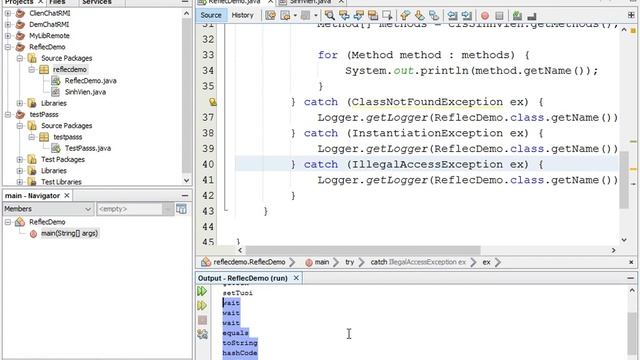Viewport: 640px width, 360px height.
Task: Click the <empty> filter combo box
Action: coord(135,209)
